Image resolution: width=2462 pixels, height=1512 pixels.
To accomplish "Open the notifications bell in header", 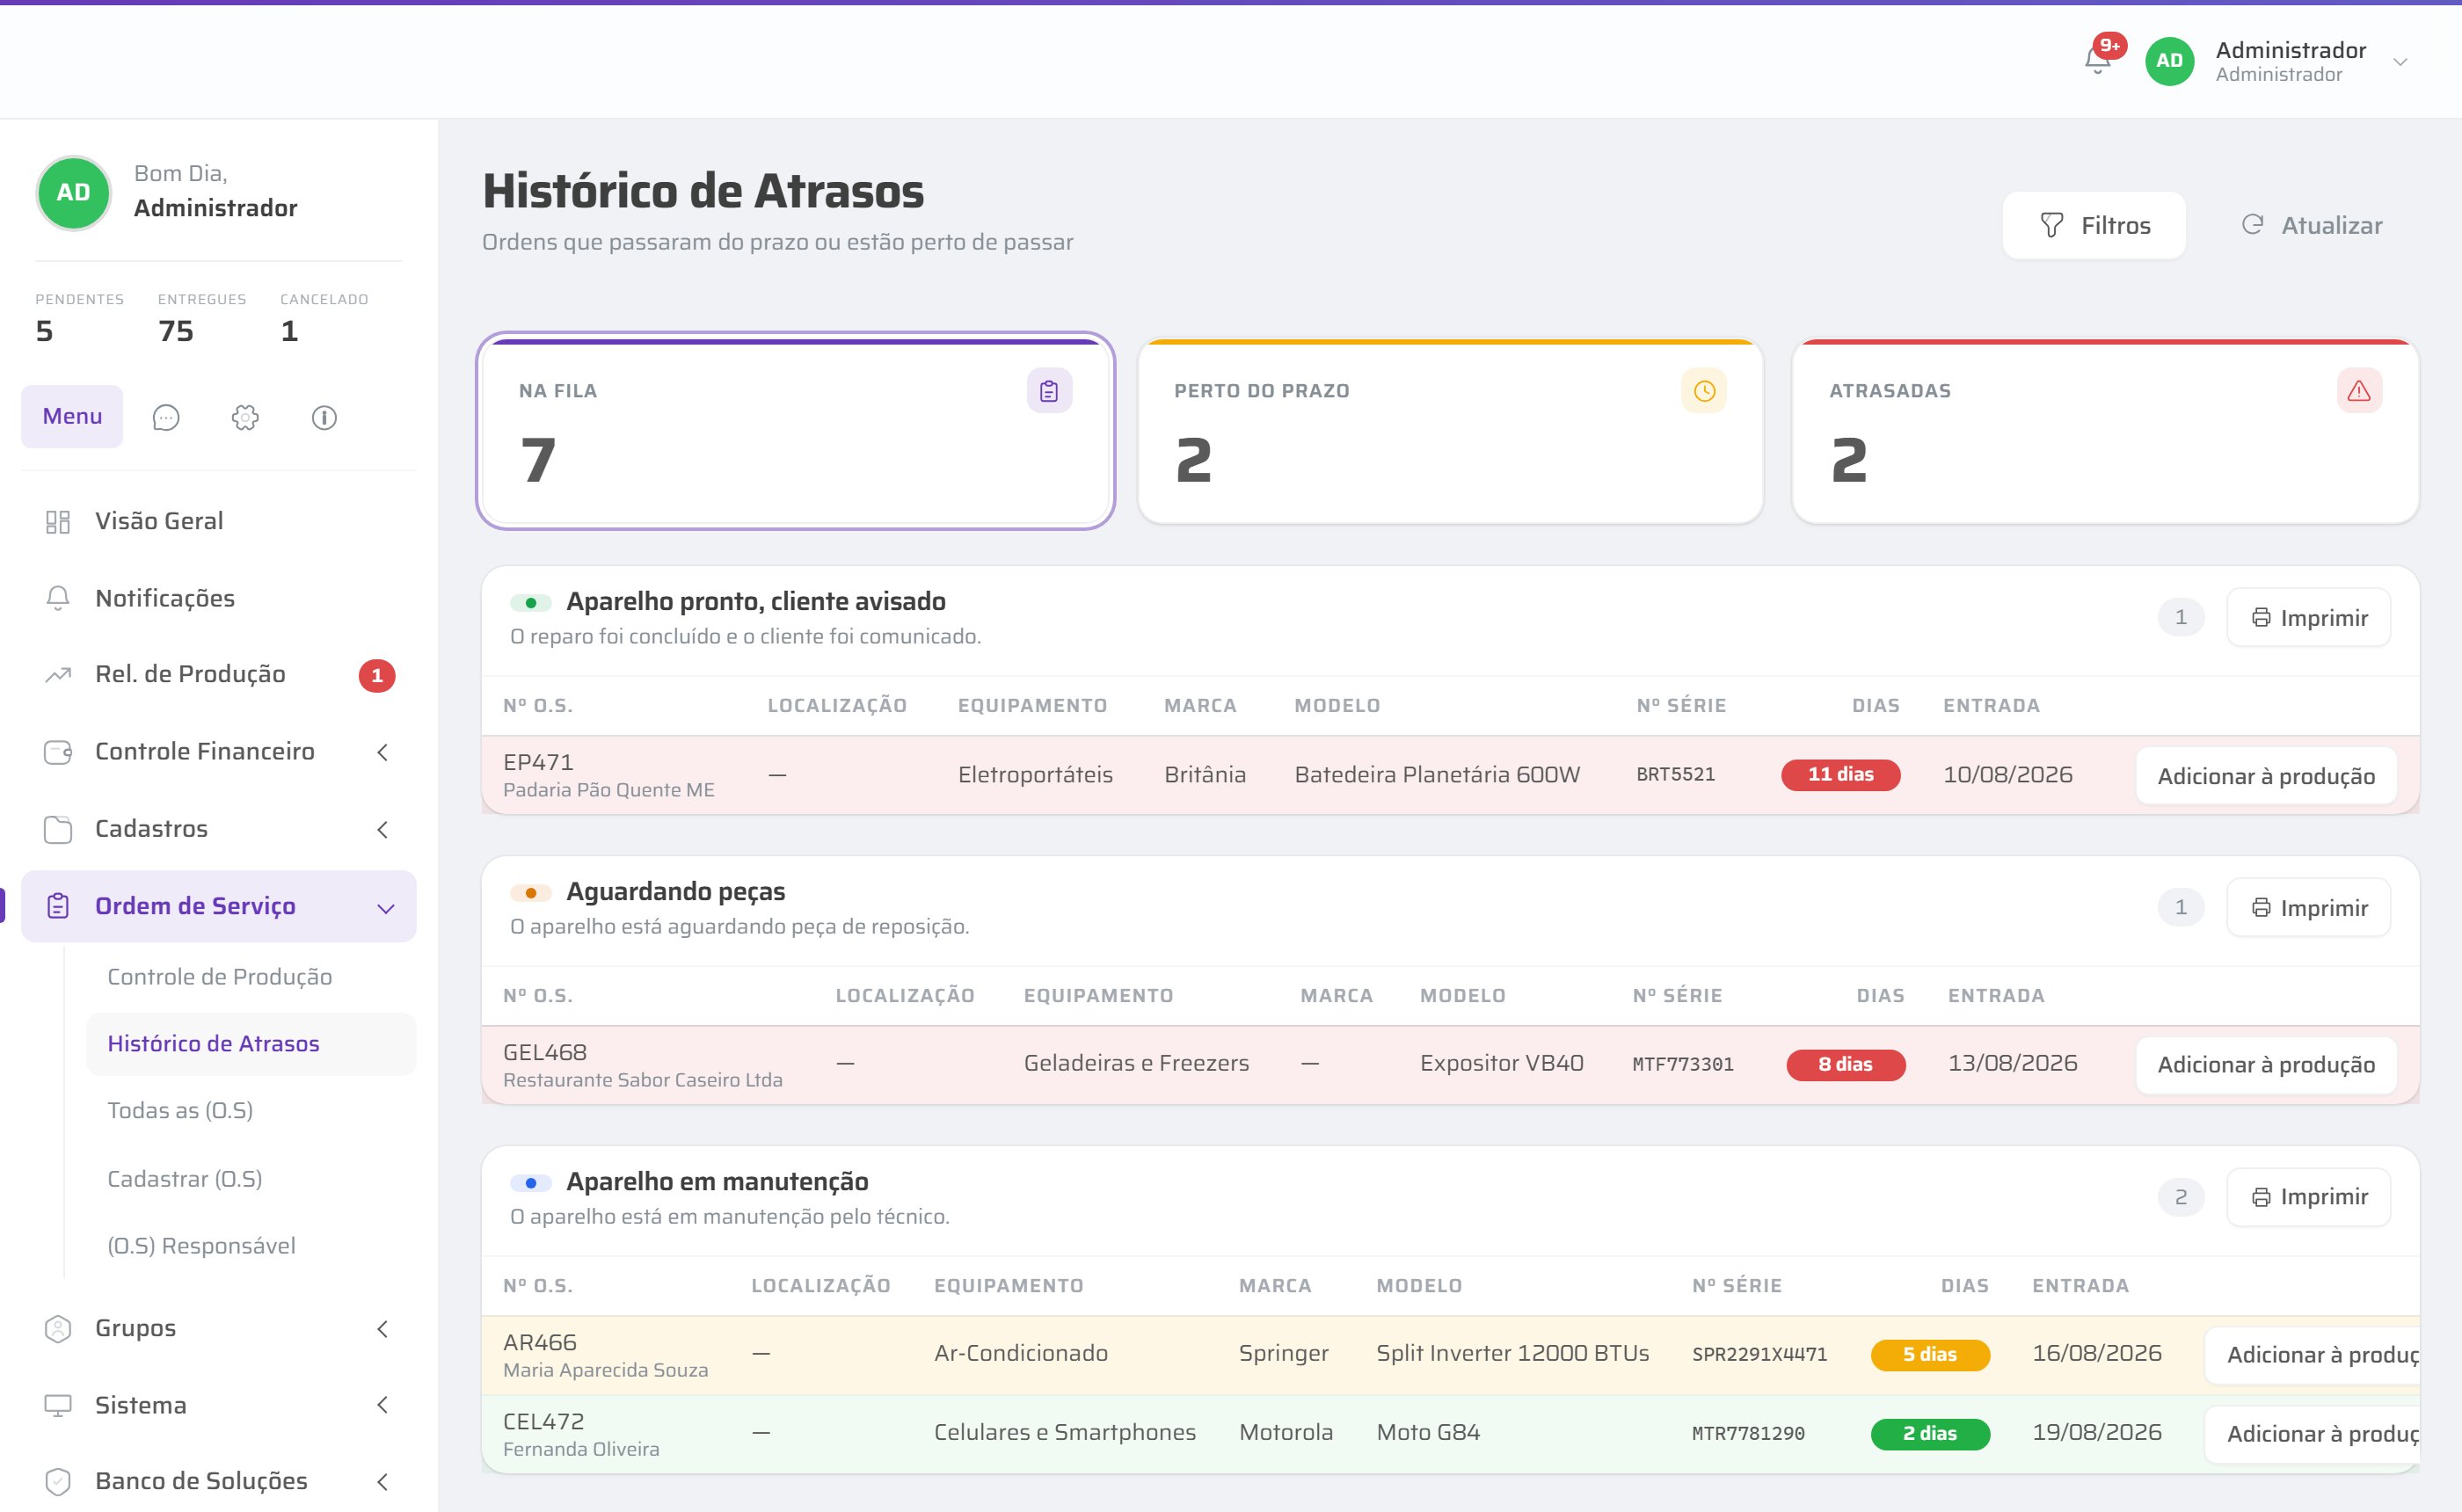I will click(x=2098, y=61).
